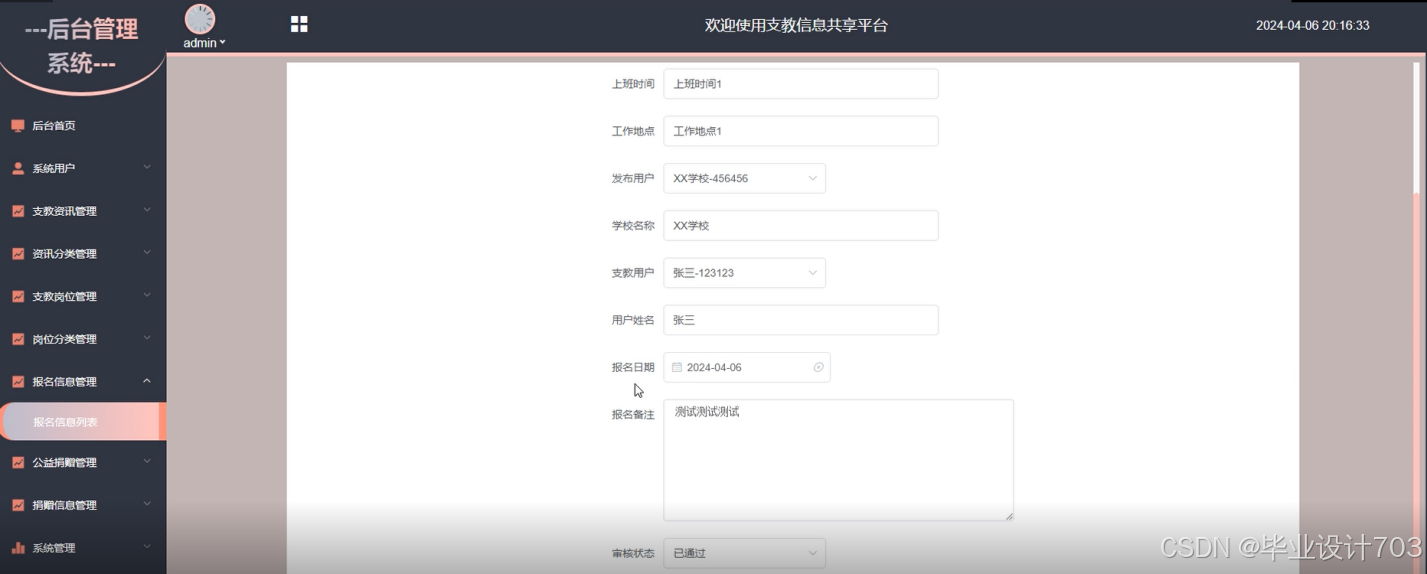1427x574 pixels.
Task: Click the chart icon beside 支教岗位管理
Action: point(18,297)
